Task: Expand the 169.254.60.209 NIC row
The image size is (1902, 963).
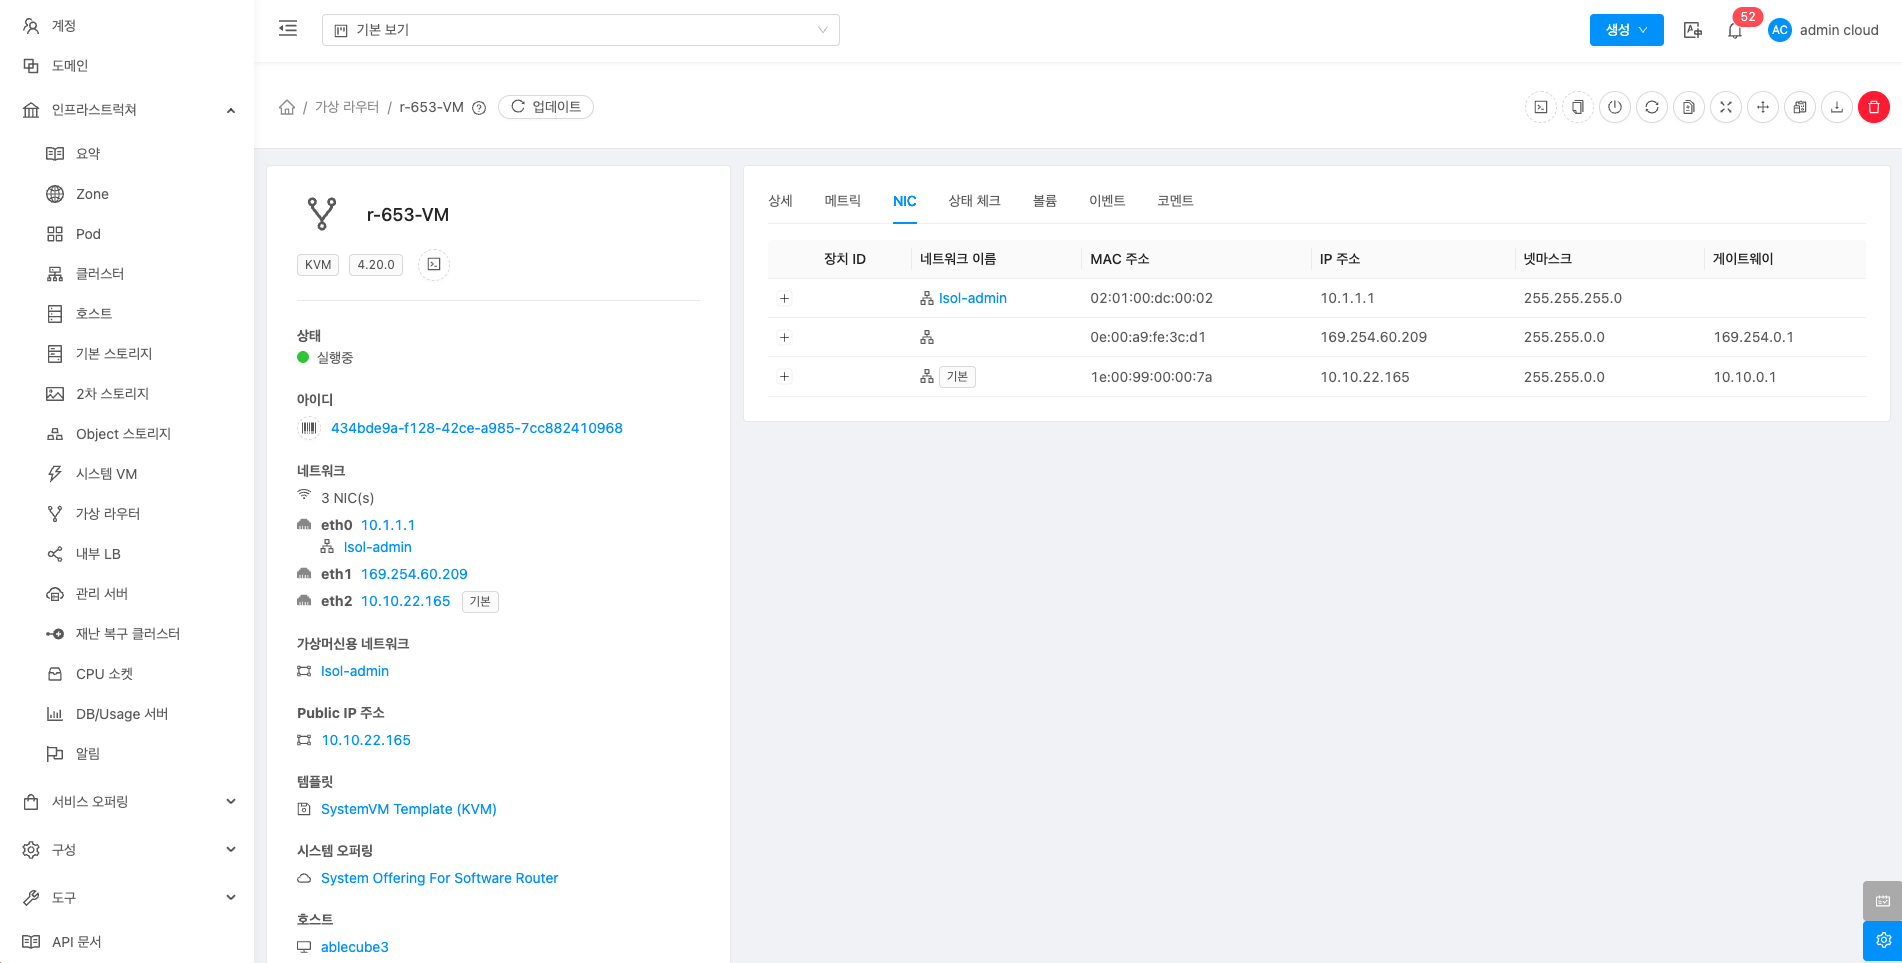Action: coord(785,338)
